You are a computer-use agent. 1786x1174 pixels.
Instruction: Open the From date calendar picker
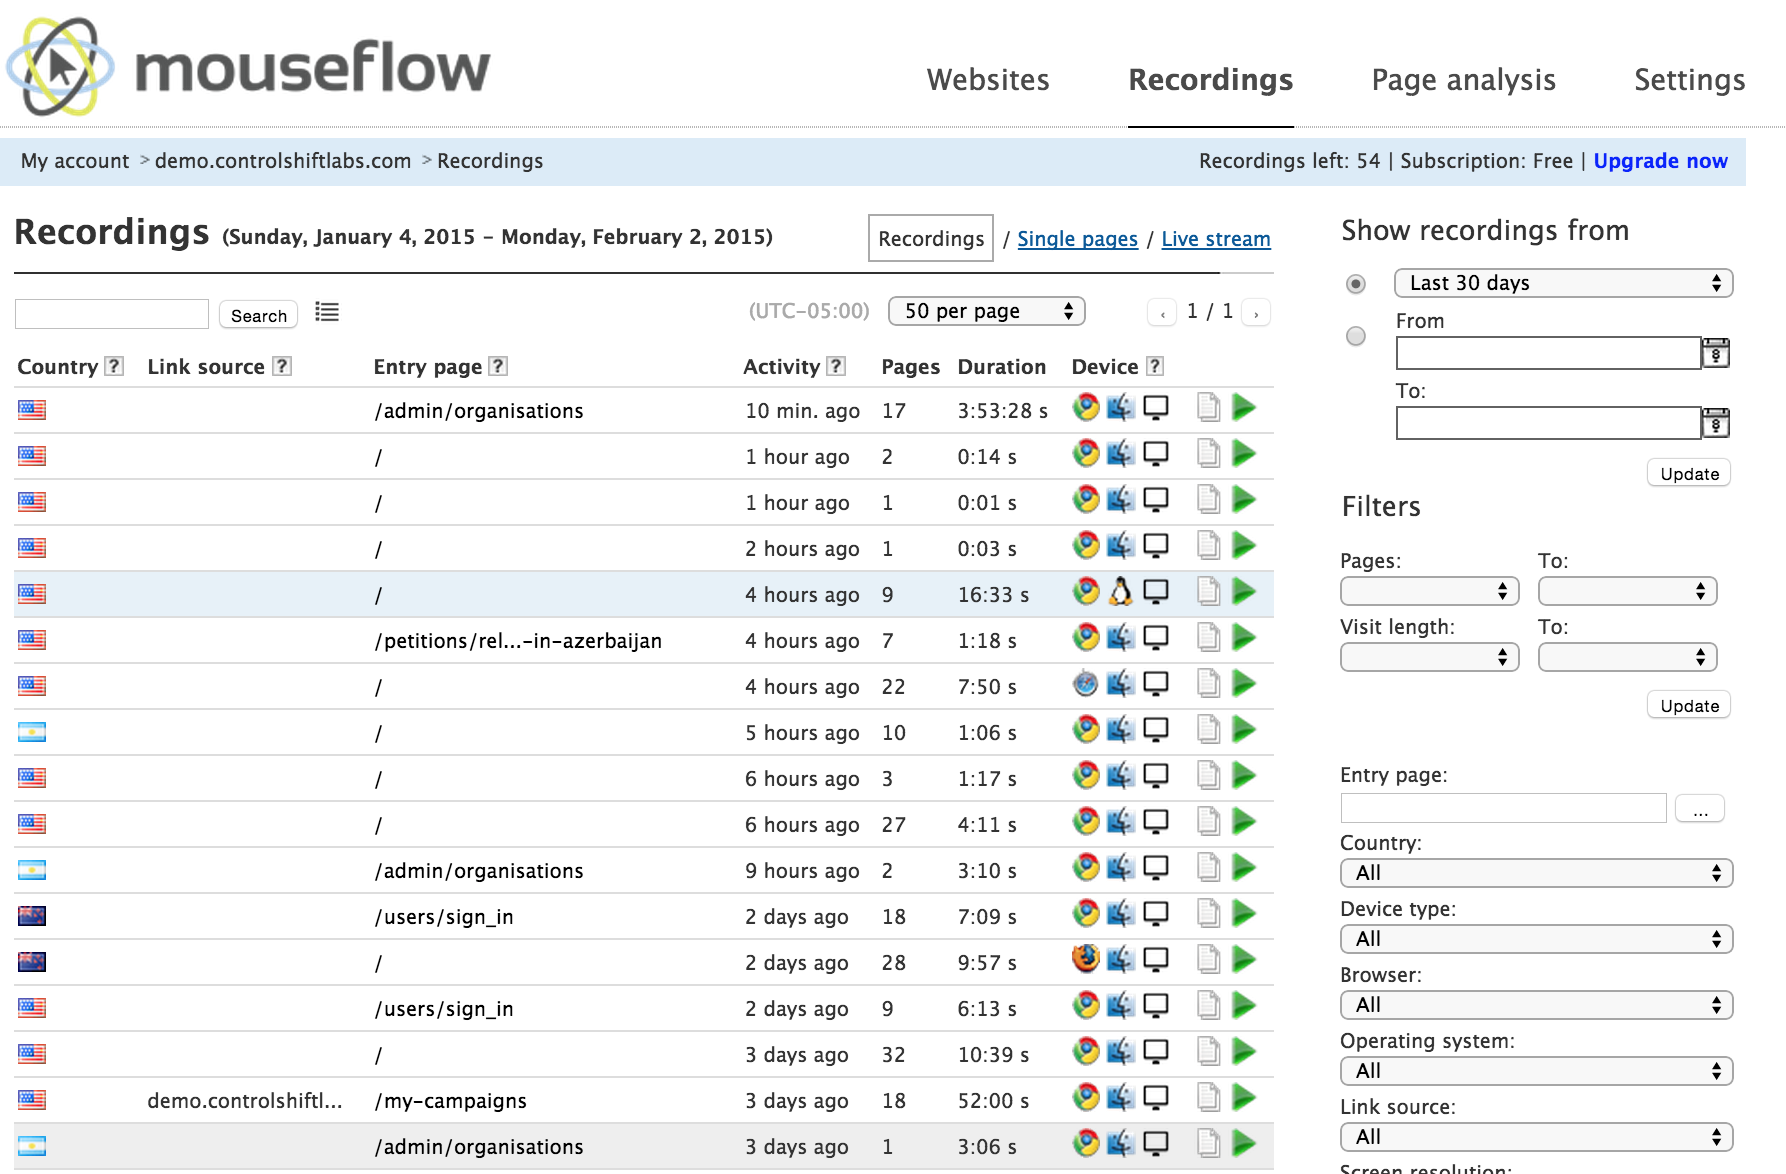1716,353
